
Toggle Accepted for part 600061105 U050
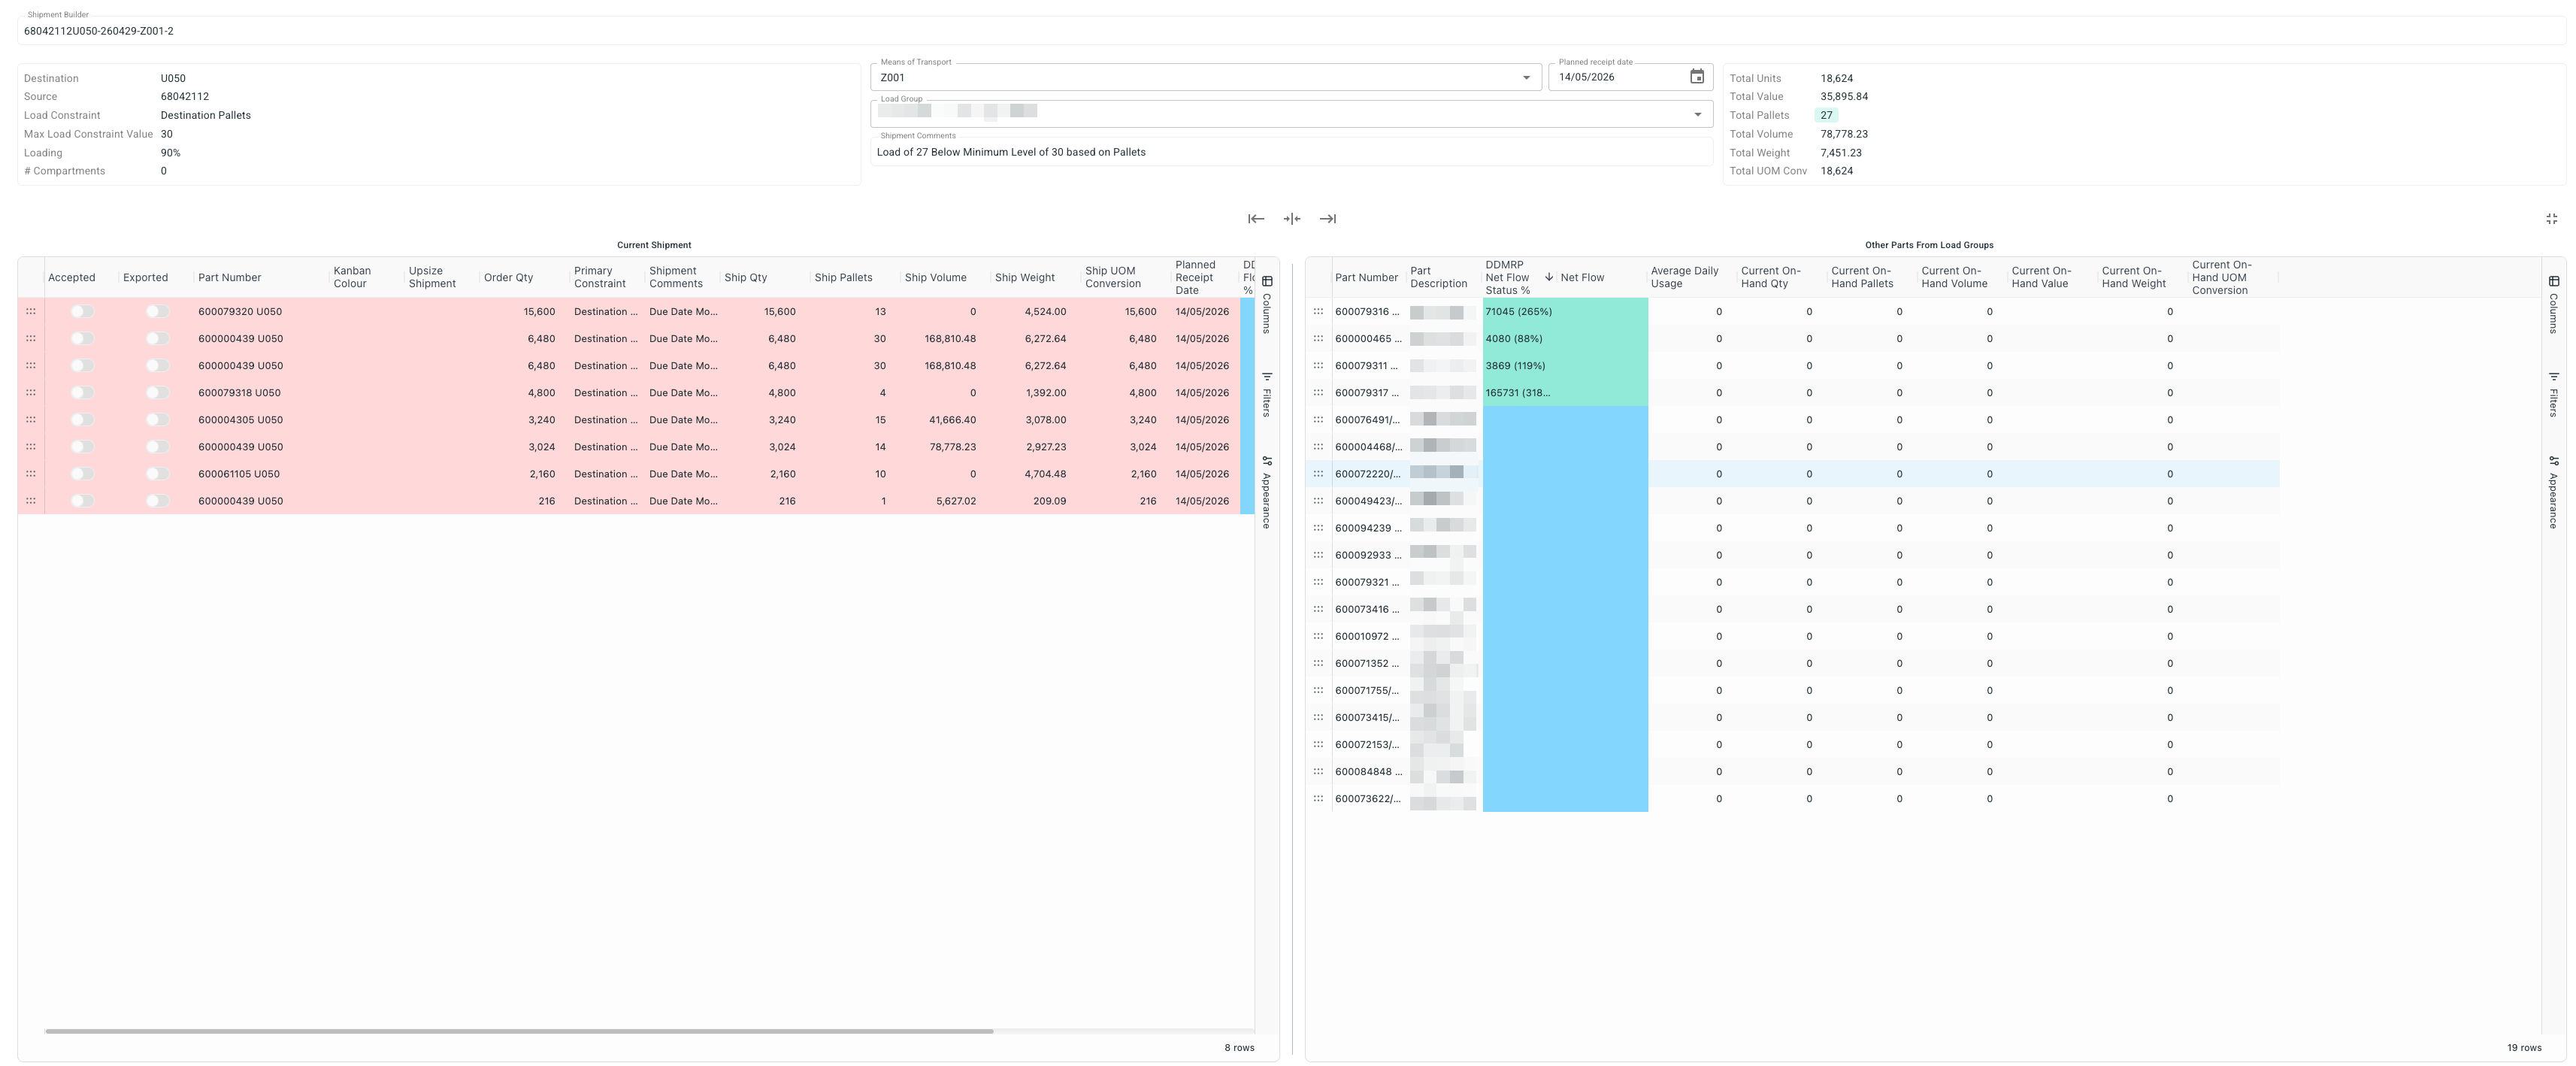point(82,474)
